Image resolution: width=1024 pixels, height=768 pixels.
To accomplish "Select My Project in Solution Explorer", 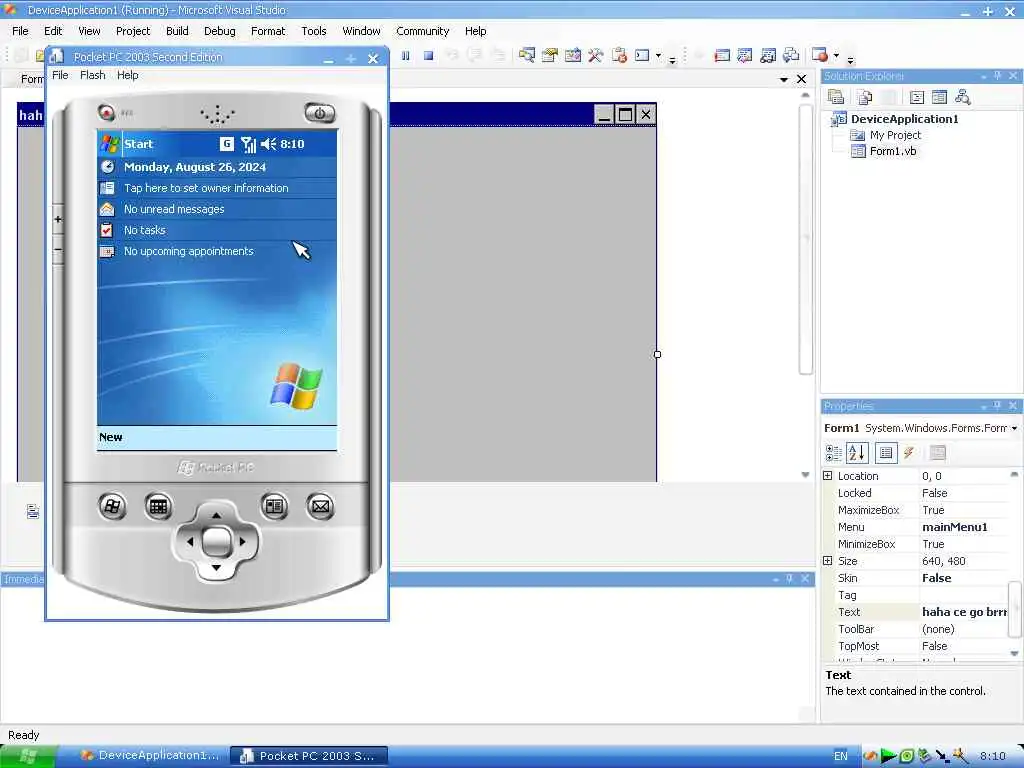I will tap(895, 135).
